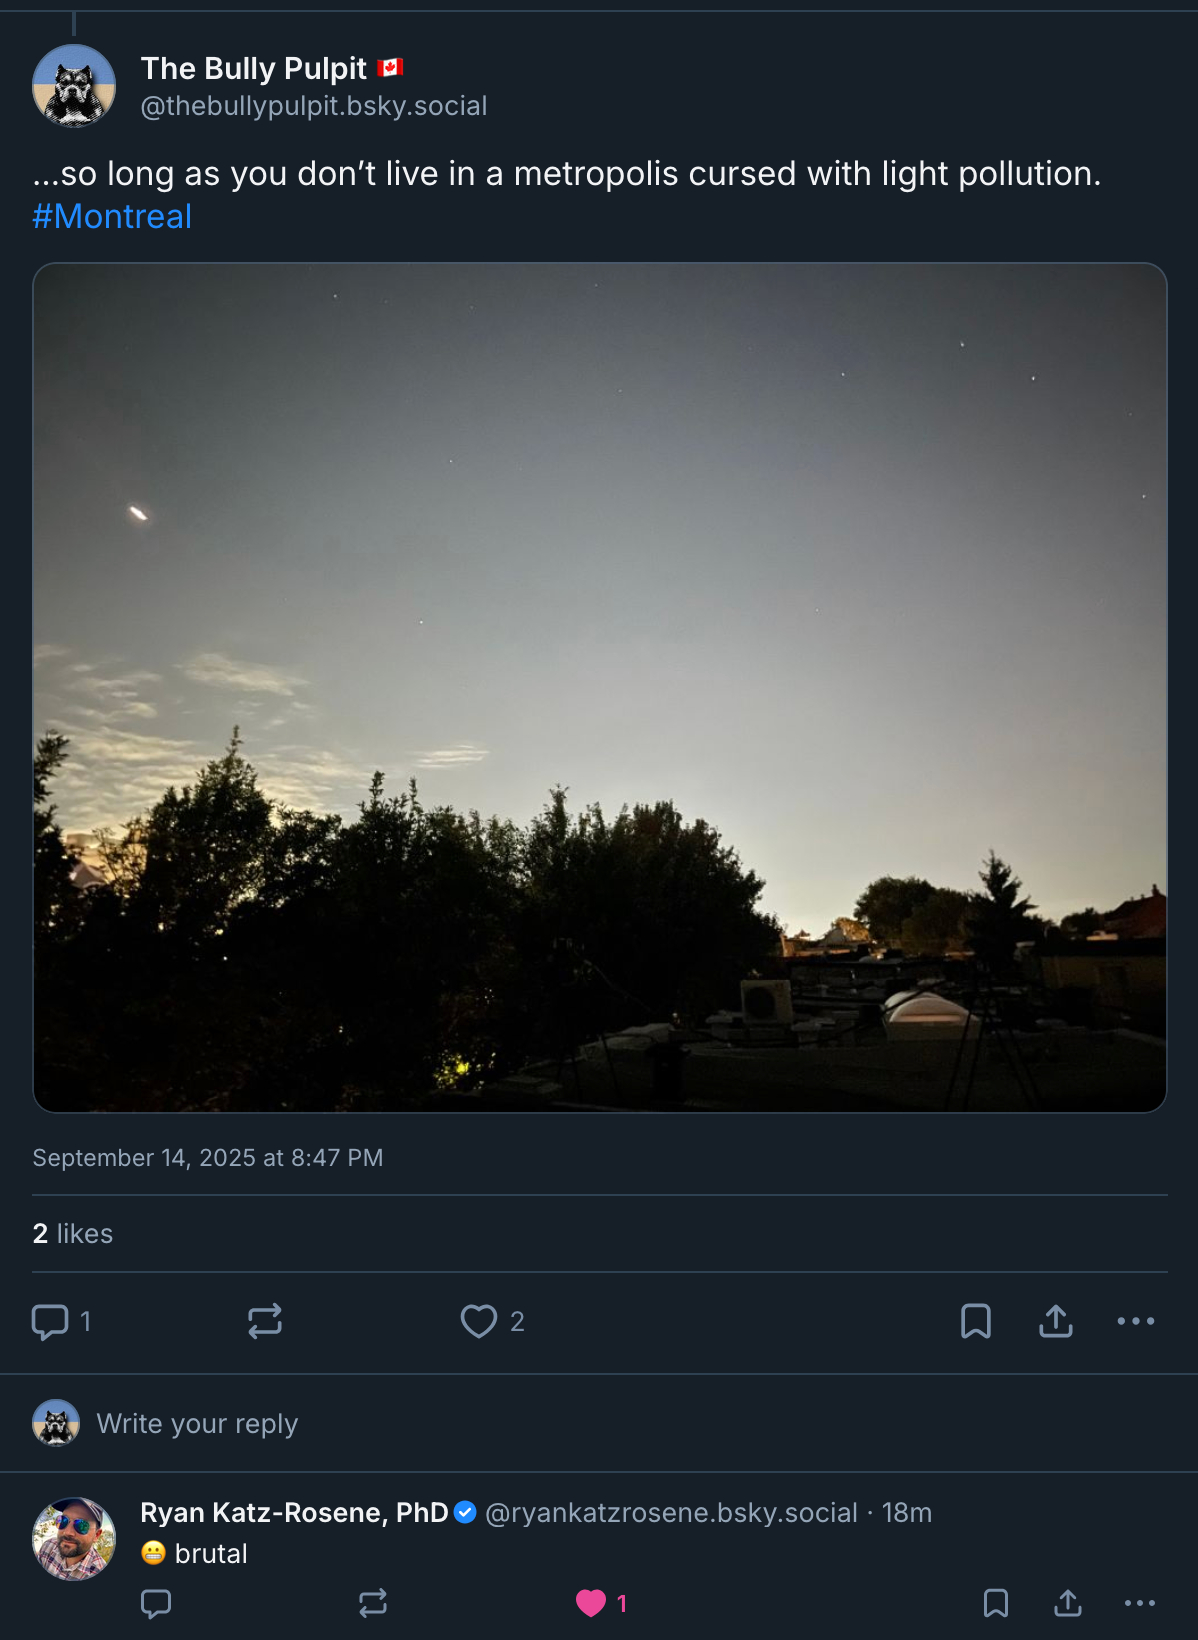Share Ryan's "brutal" reply
1198x1640 pixels.
point(1068,1604)
